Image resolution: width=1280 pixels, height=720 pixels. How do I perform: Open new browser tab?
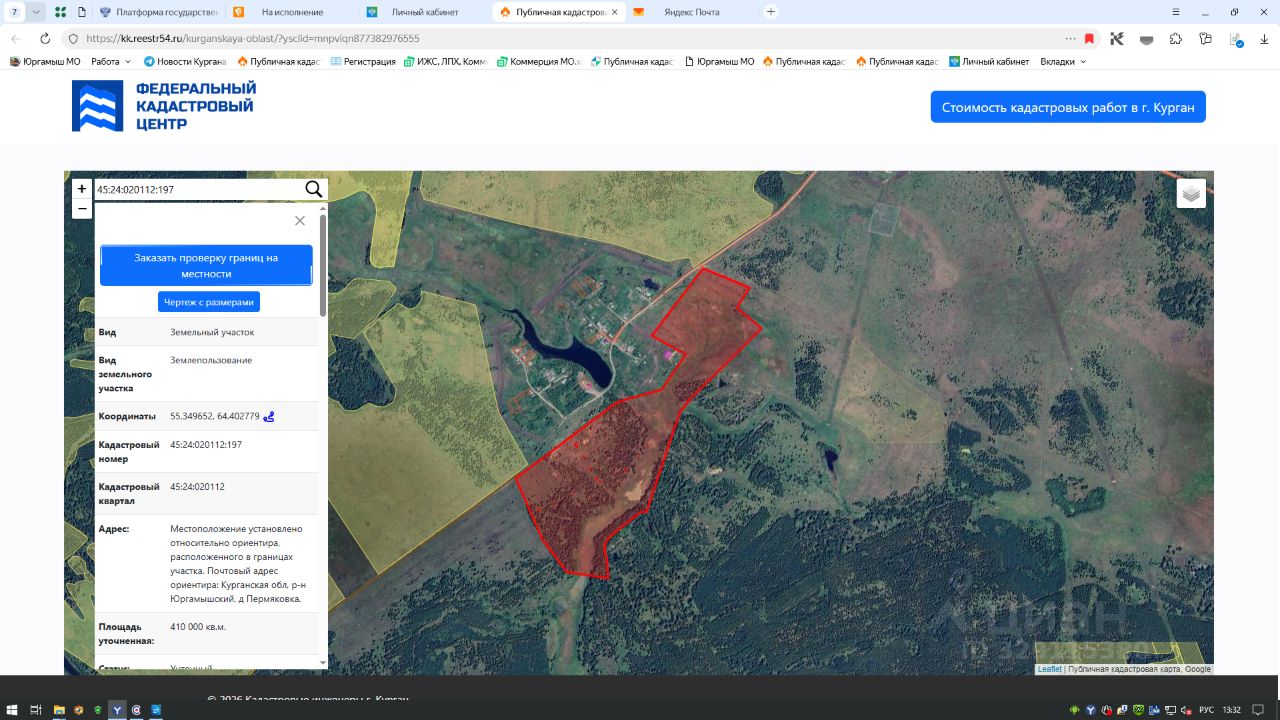coord(770,12)
